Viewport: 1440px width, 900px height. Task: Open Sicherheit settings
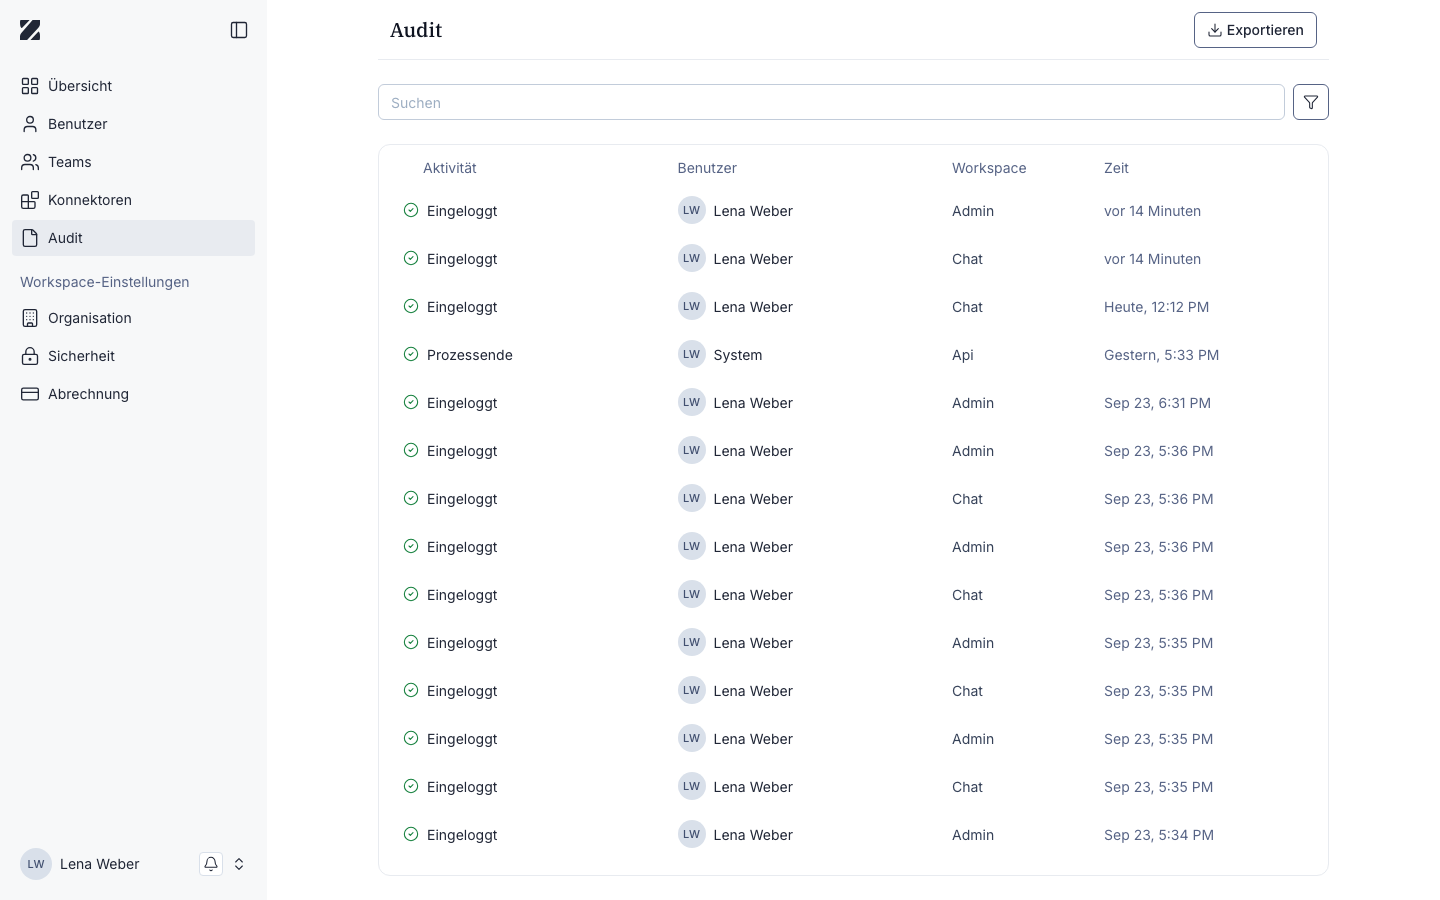point(133,356)
